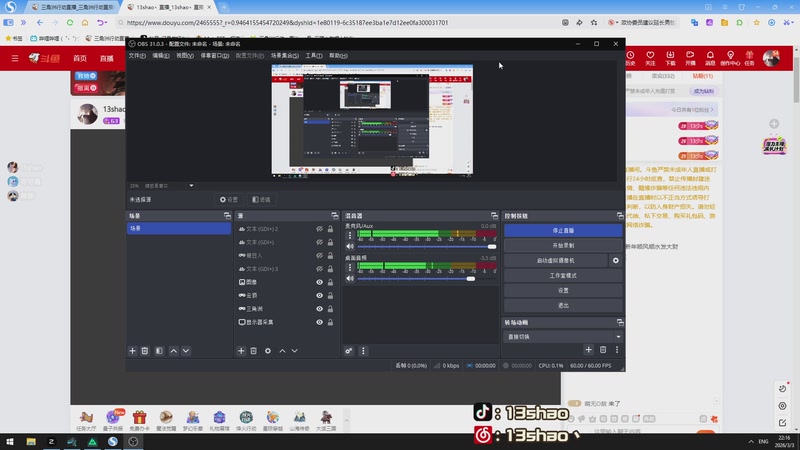Undock the Controls panel

[620, 216]
